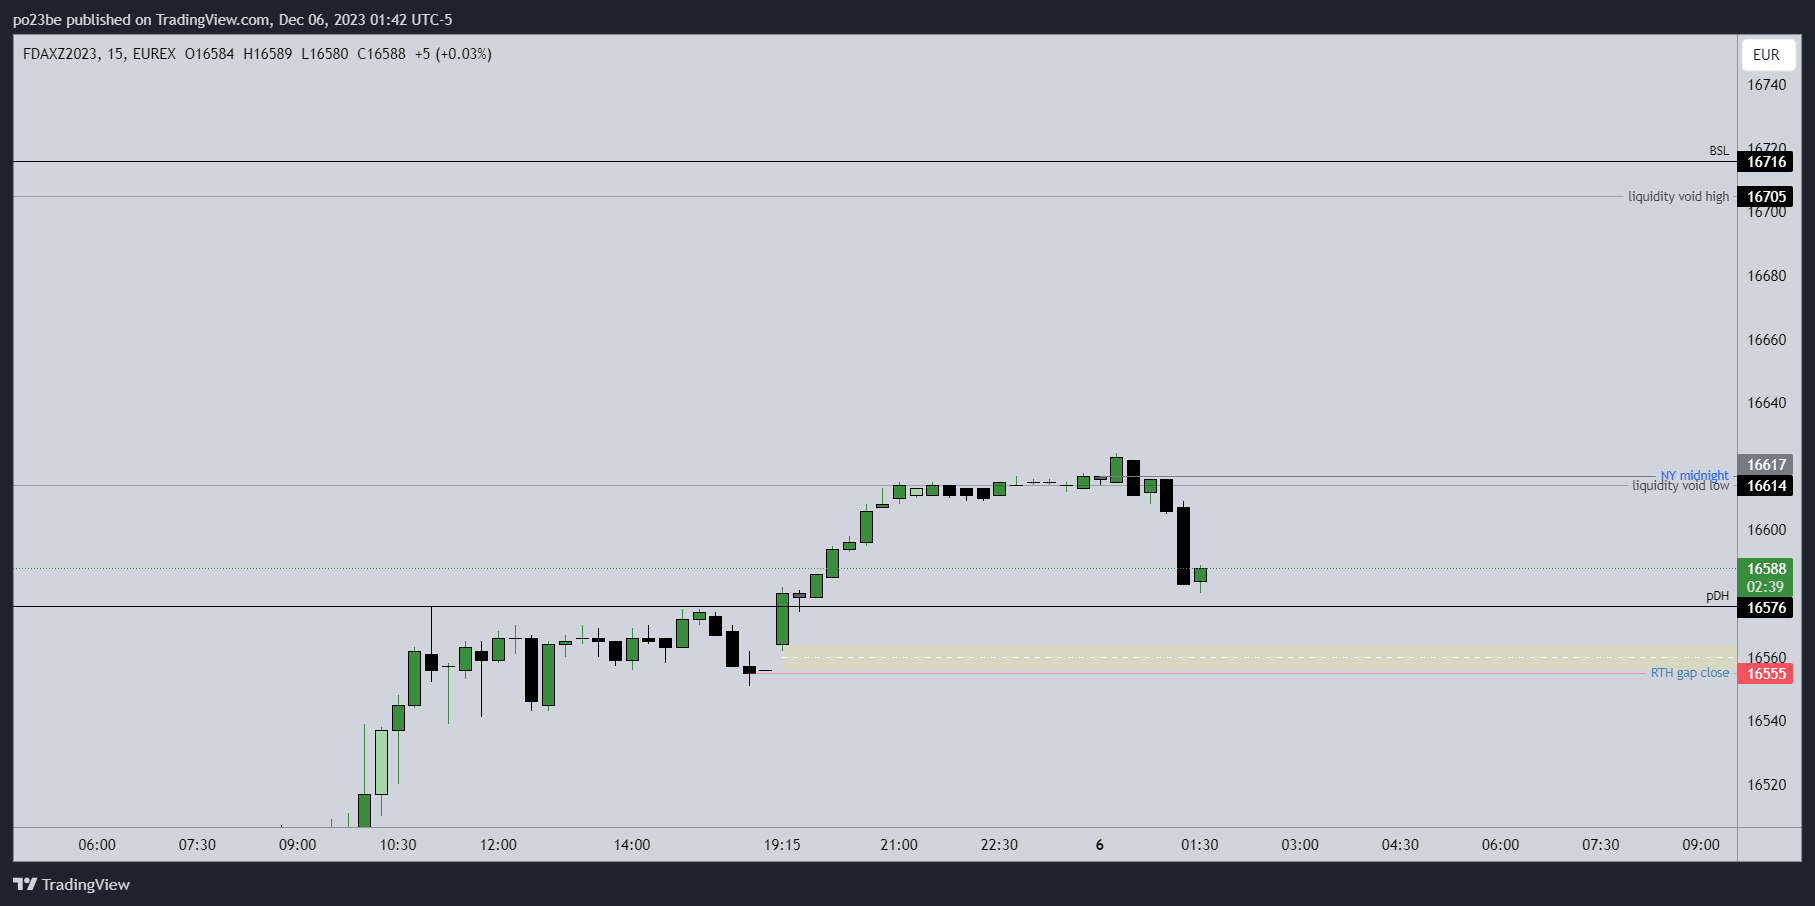Click the red 16555 price tag
Image resolution: width=1815 pixels, height=906 pixels.
[x=1766, y=674]
